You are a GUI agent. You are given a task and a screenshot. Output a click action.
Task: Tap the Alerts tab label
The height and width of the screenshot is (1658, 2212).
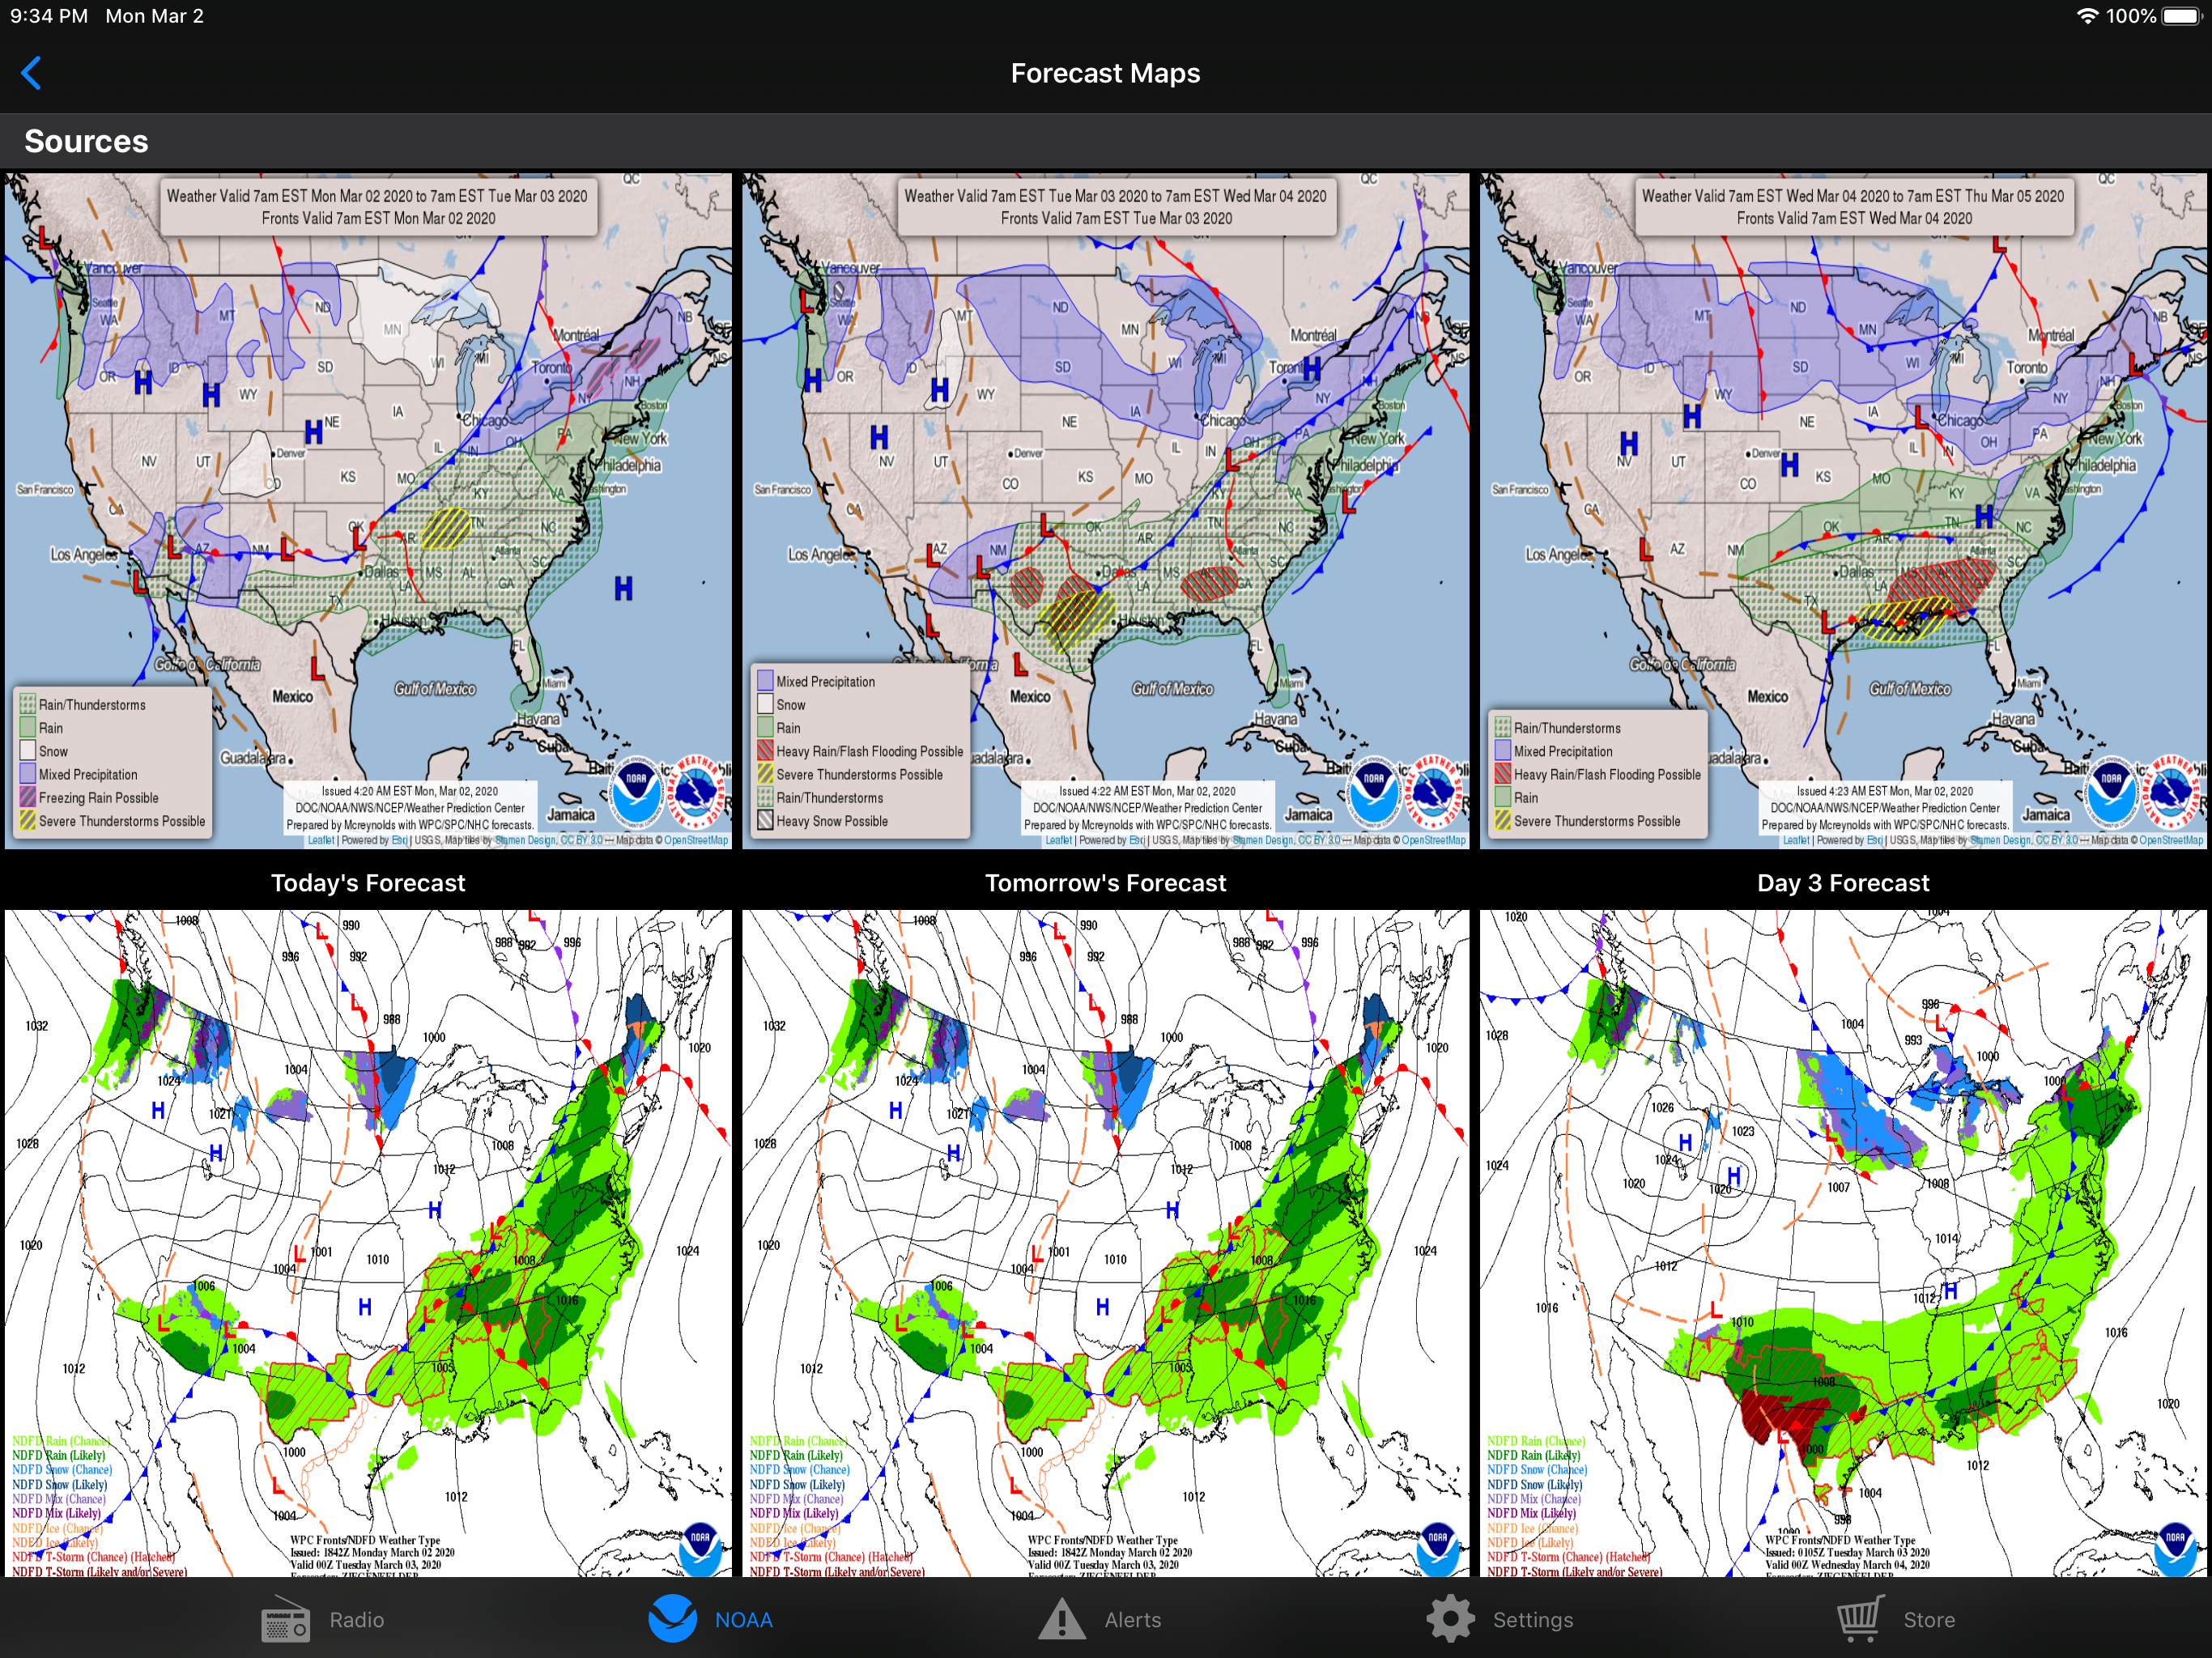tap(1132, 1620)
